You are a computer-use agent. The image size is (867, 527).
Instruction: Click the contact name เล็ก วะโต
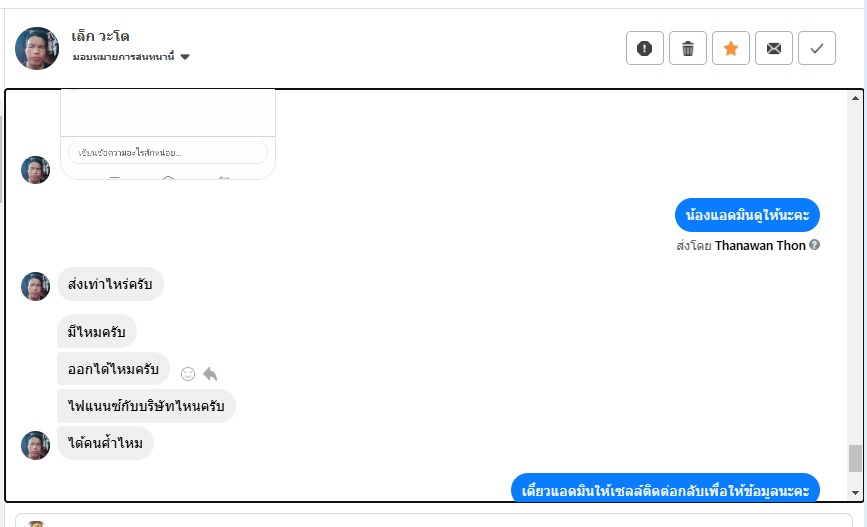(x=101, y=36)
